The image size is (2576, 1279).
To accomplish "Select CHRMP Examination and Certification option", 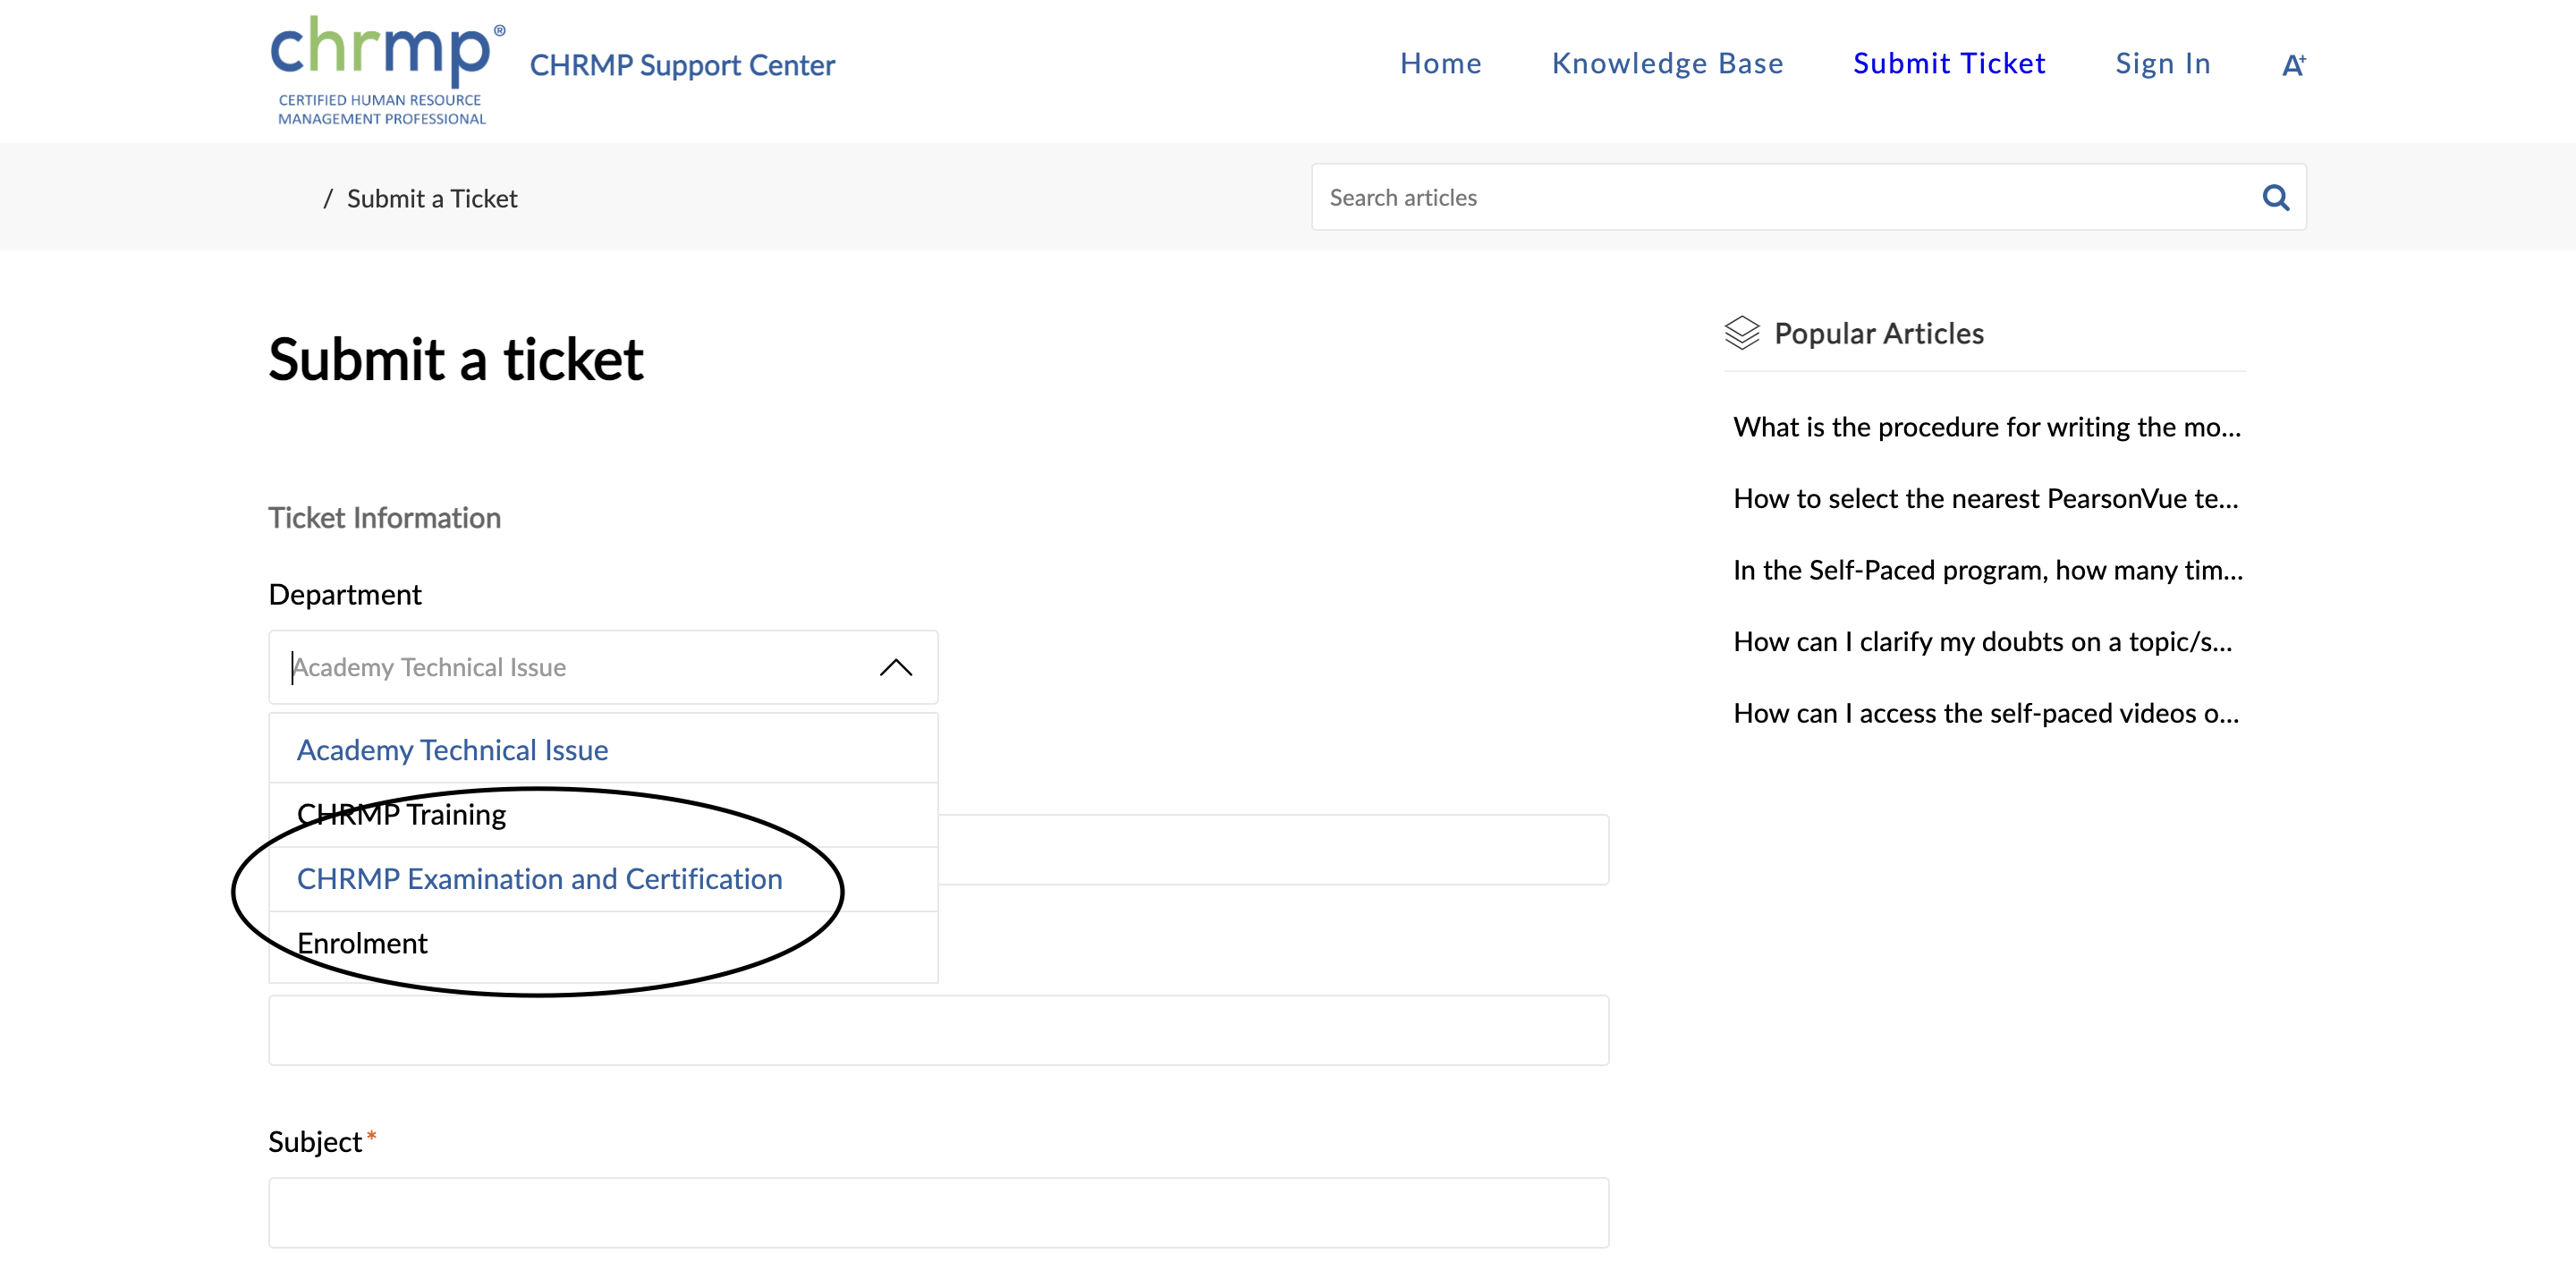I will pos(539,878).
